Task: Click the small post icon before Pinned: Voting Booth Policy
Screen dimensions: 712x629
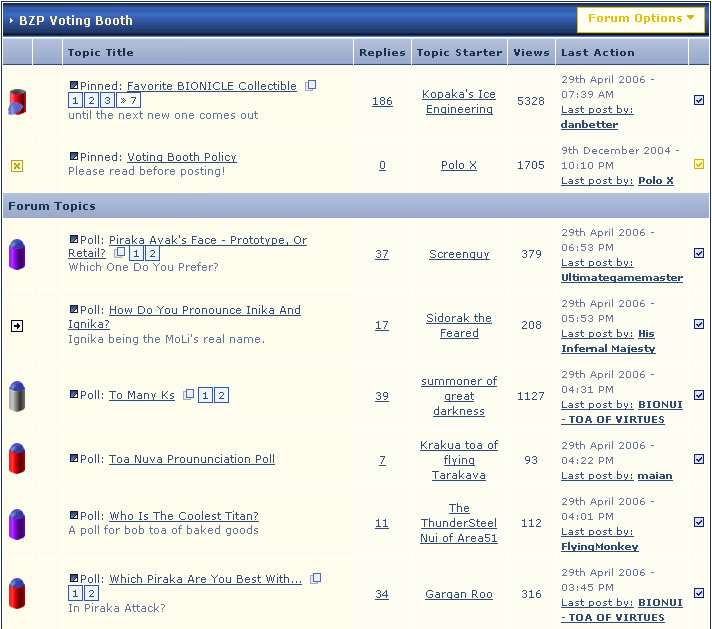Action: click(x=73, y=156)
